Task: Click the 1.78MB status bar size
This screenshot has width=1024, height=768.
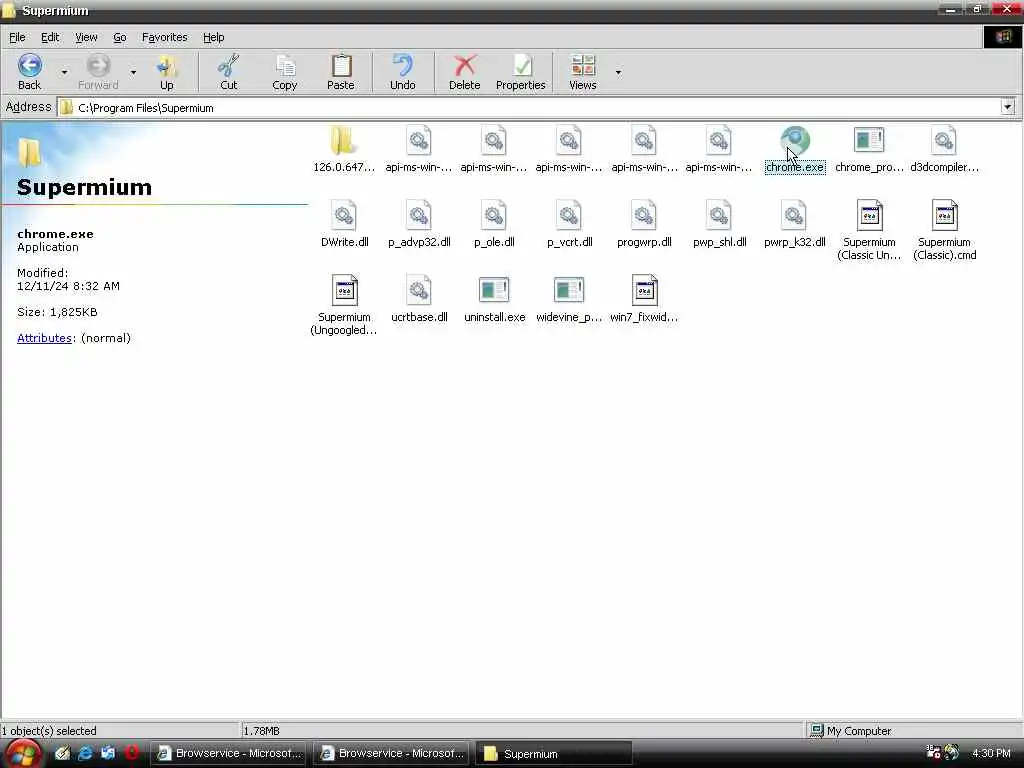Action: pos(261,731)
